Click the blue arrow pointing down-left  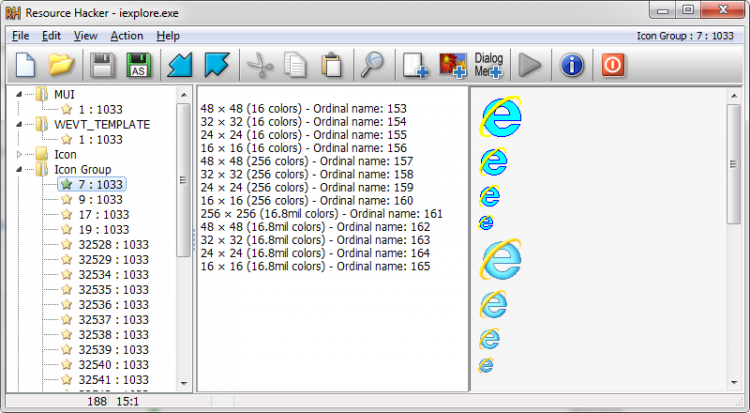180,65
